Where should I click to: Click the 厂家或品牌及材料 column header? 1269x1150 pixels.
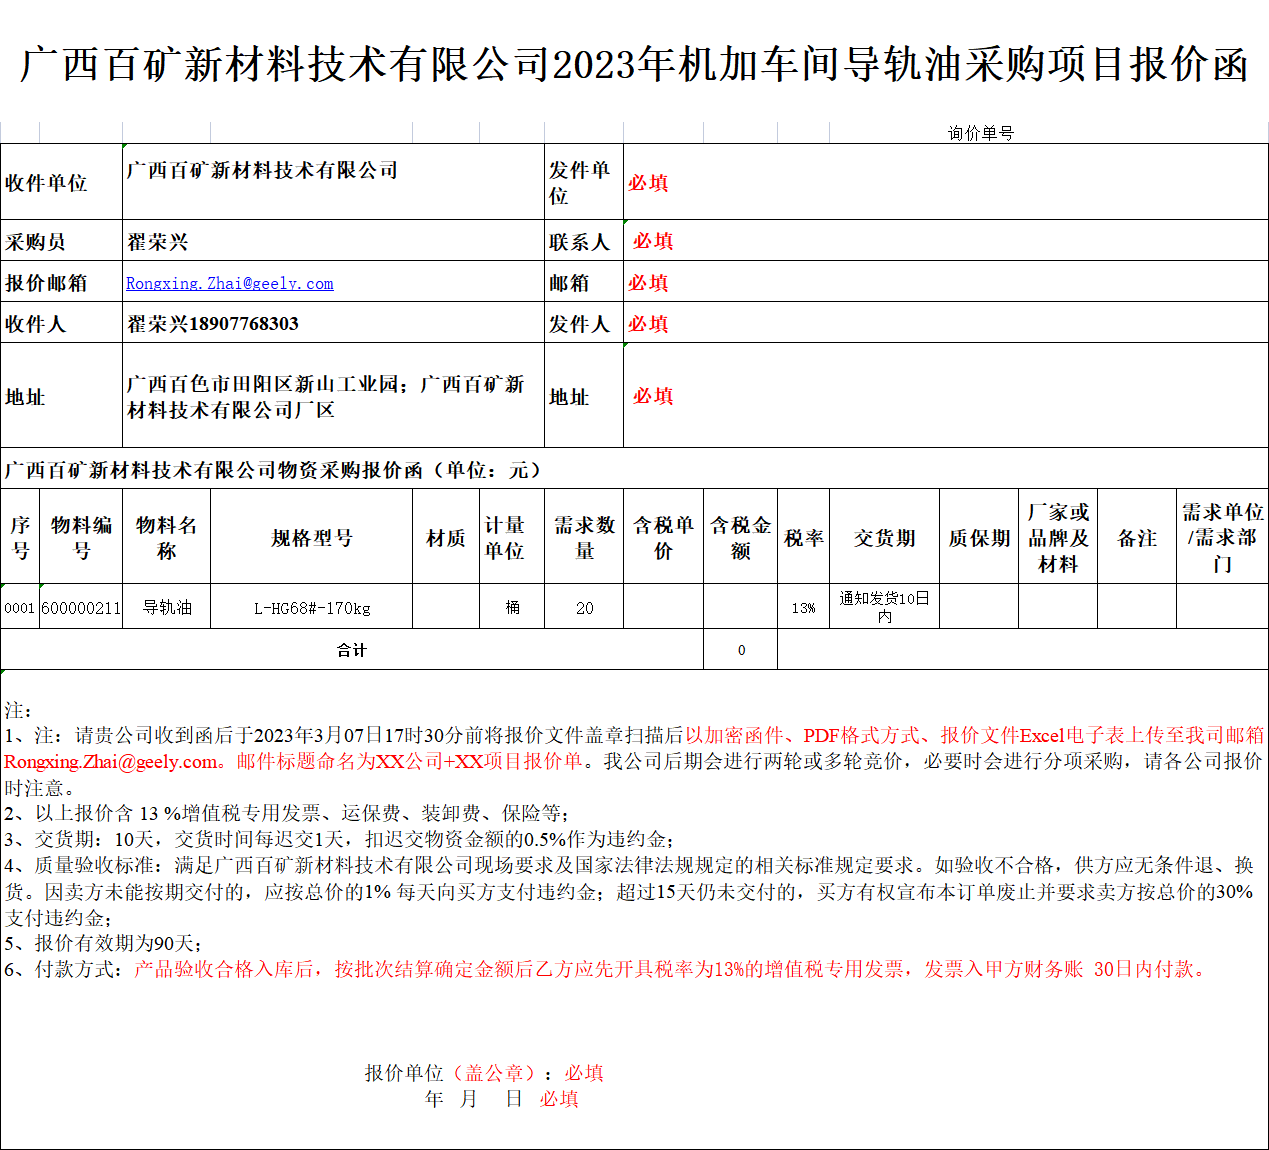pyautogui.click(x=1058, y=537)
